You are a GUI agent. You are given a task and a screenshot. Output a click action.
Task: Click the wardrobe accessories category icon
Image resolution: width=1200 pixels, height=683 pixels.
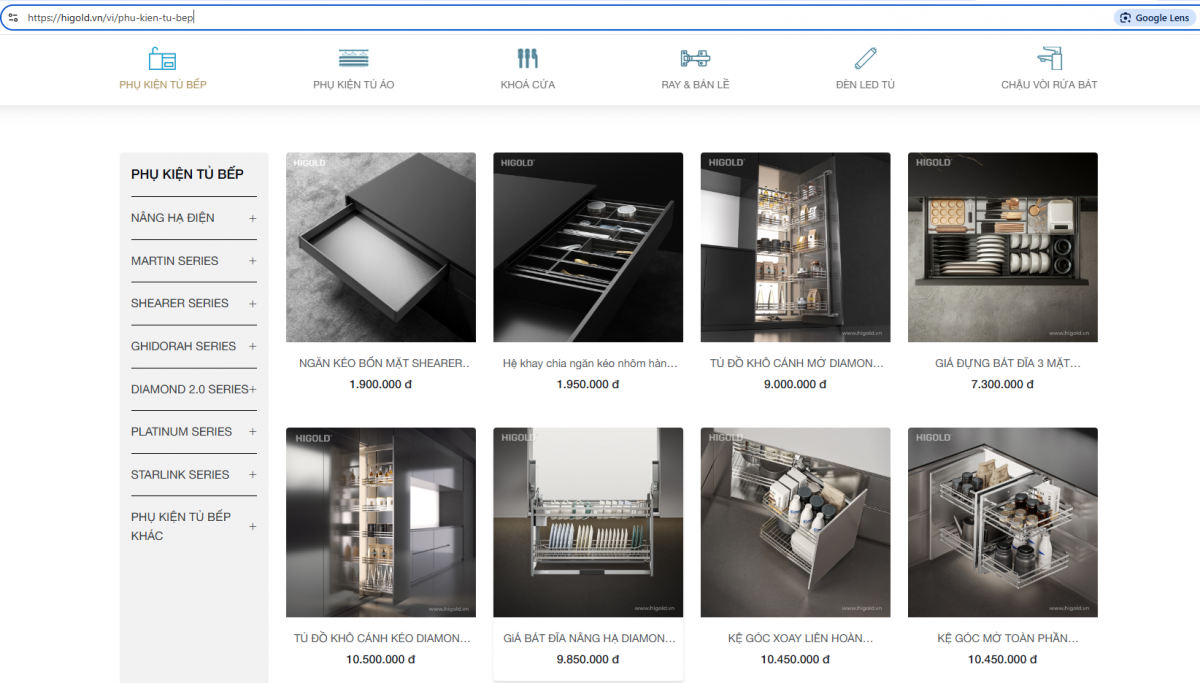tap(353, 58)
